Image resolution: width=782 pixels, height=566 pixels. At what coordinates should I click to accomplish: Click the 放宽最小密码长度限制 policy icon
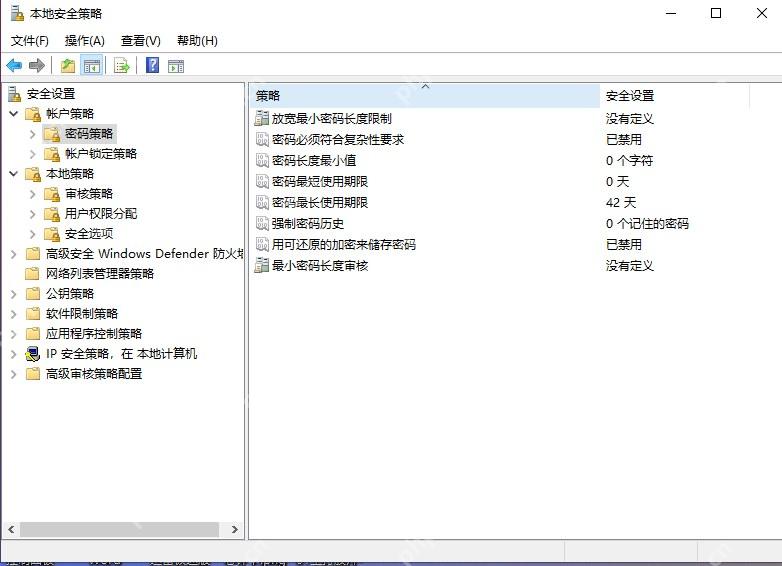(262, 118)
